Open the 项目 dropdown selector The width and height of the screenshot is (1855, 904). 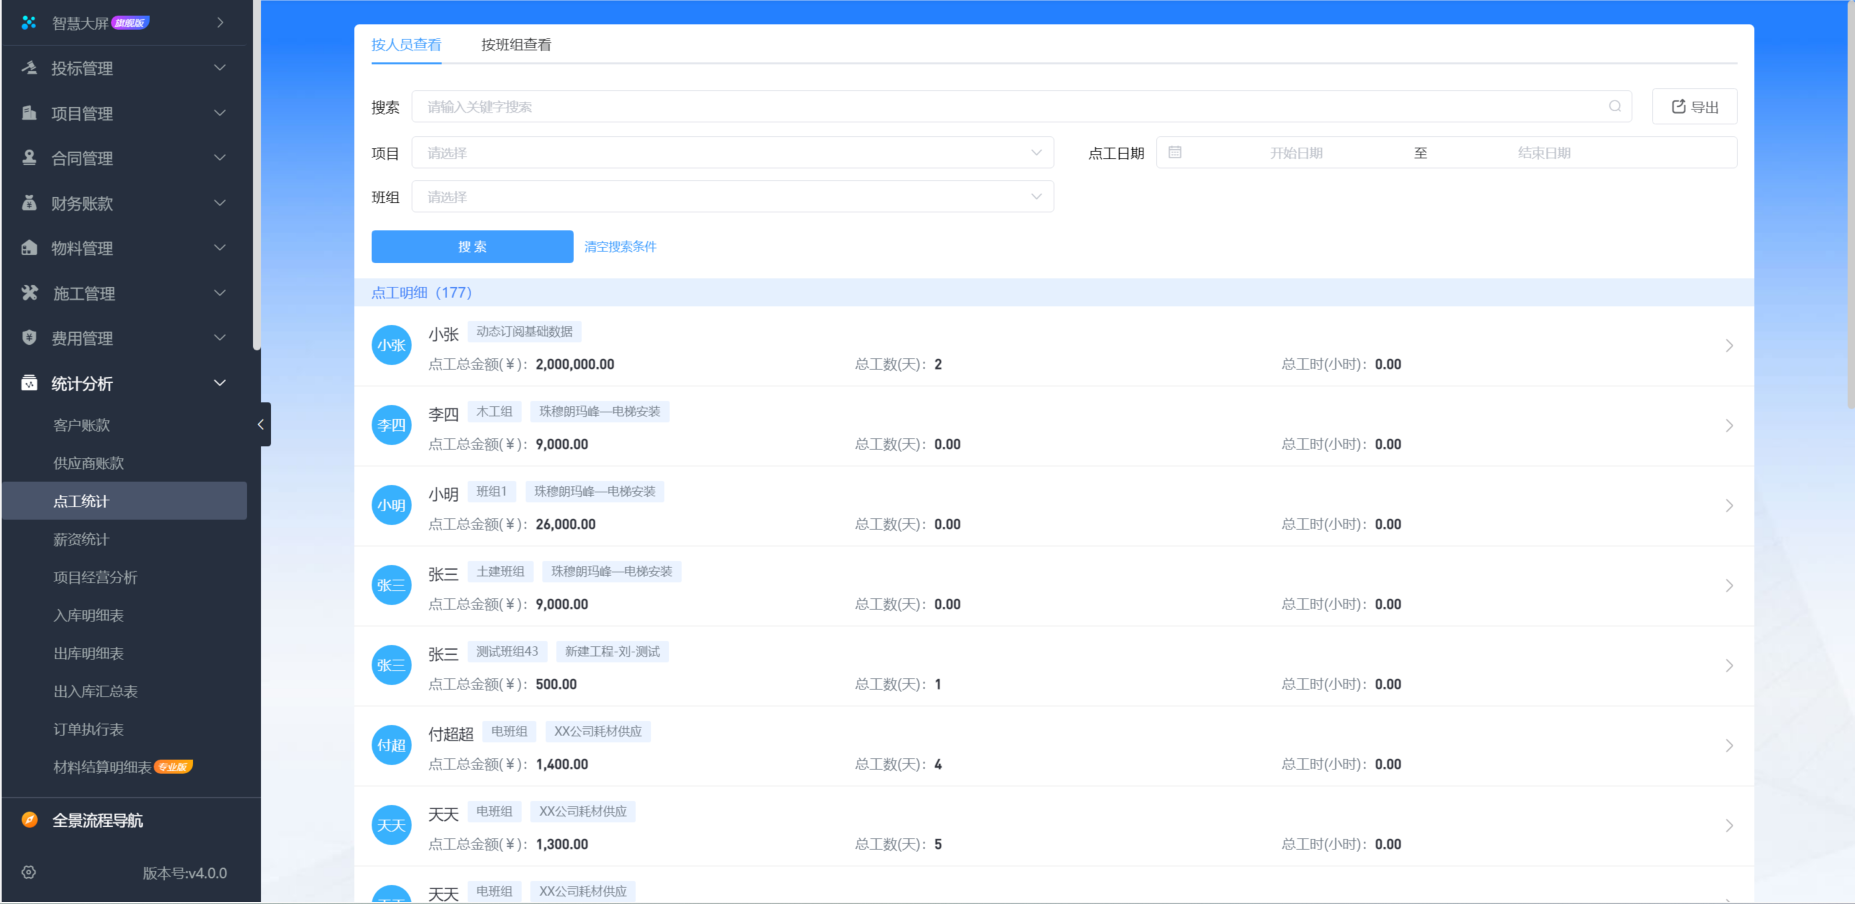pos(732,153)
